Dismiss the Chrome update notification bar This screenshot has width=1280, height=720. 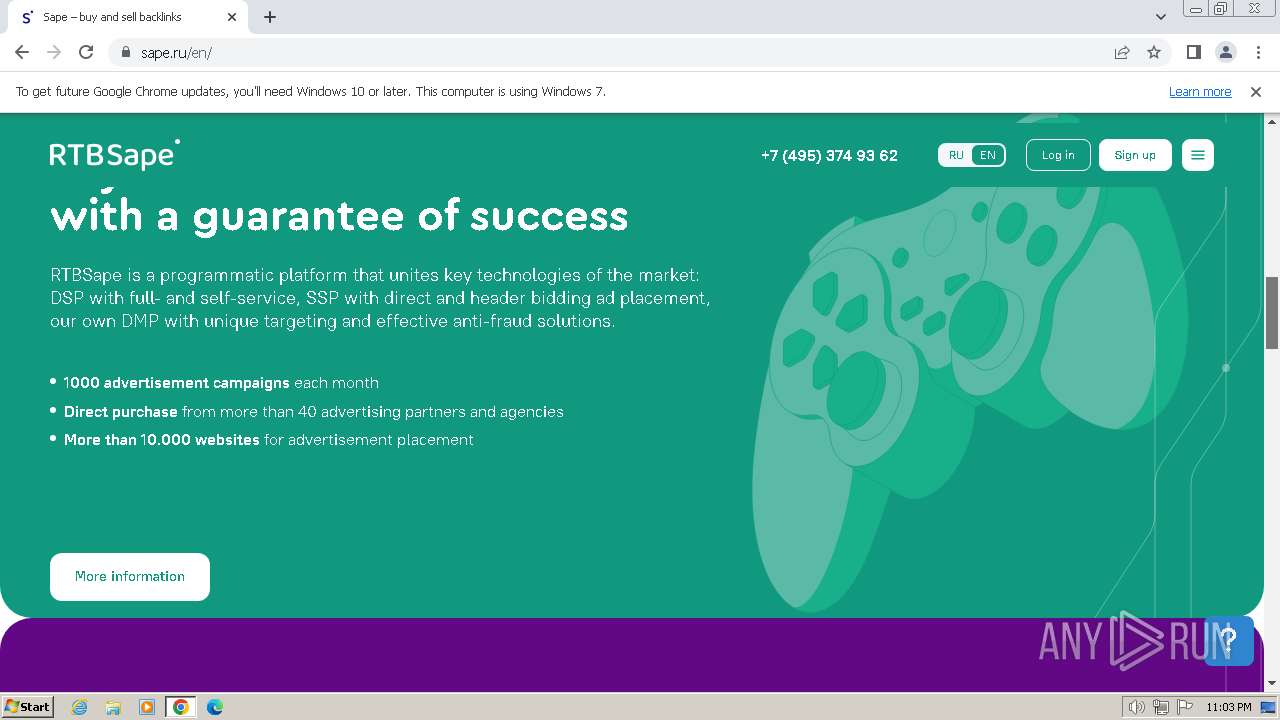coord(1256,91)
